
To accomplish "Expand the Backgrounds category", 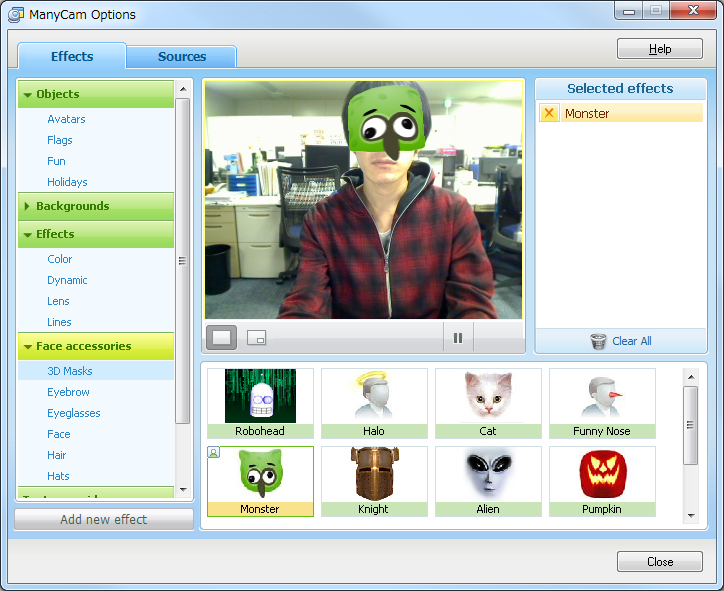I will pos(96,206).
